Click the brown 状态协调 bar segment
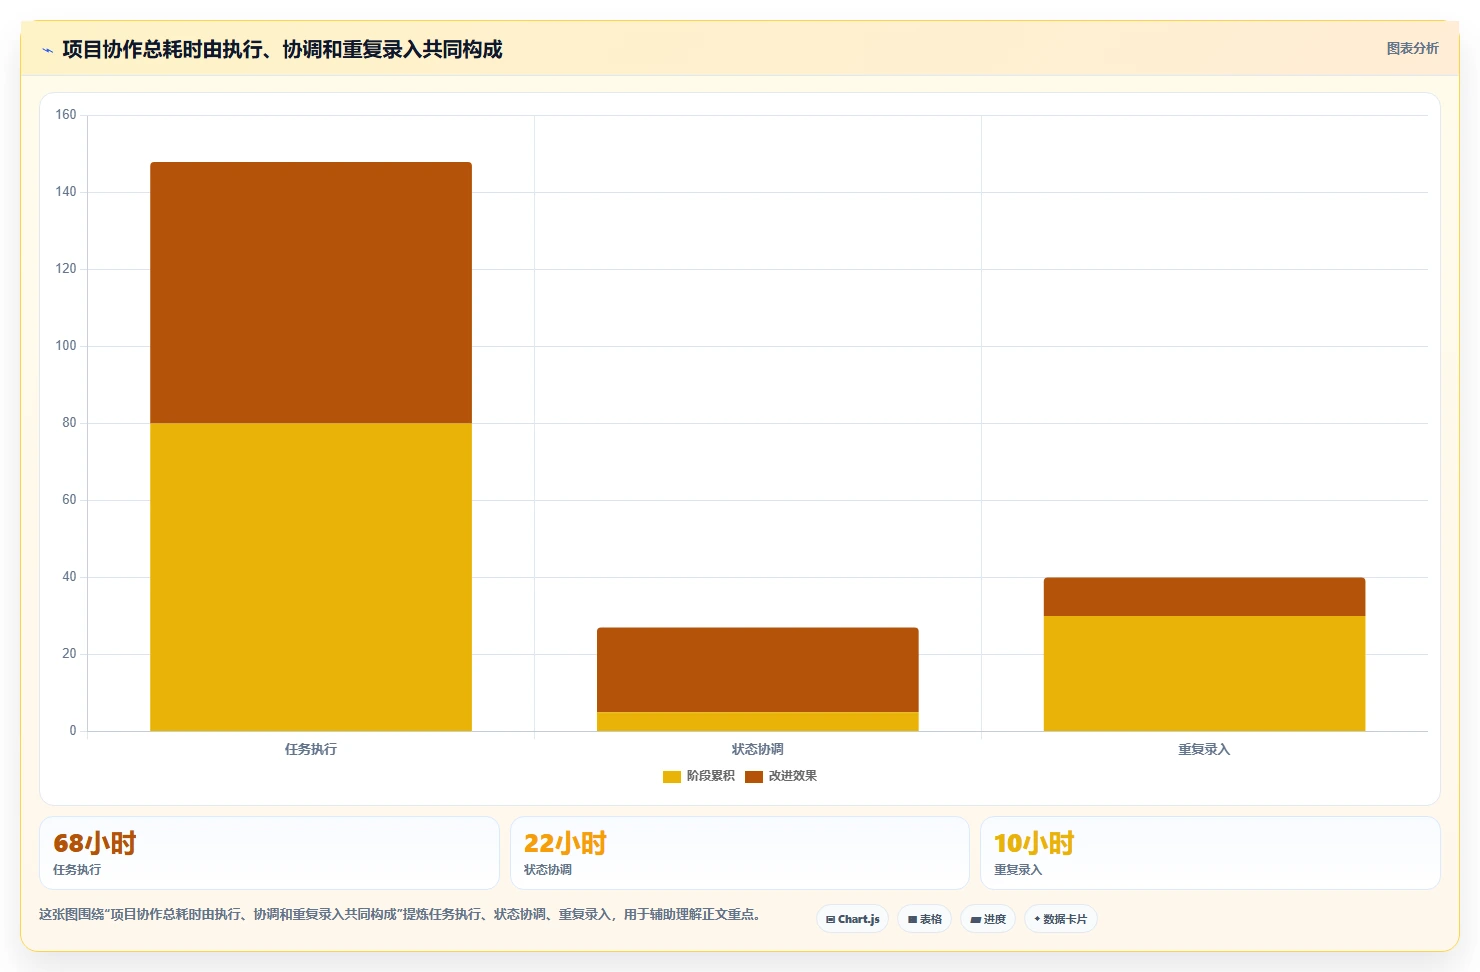Viewport: 1480px width, 972px height. click(x=758, y=670)
